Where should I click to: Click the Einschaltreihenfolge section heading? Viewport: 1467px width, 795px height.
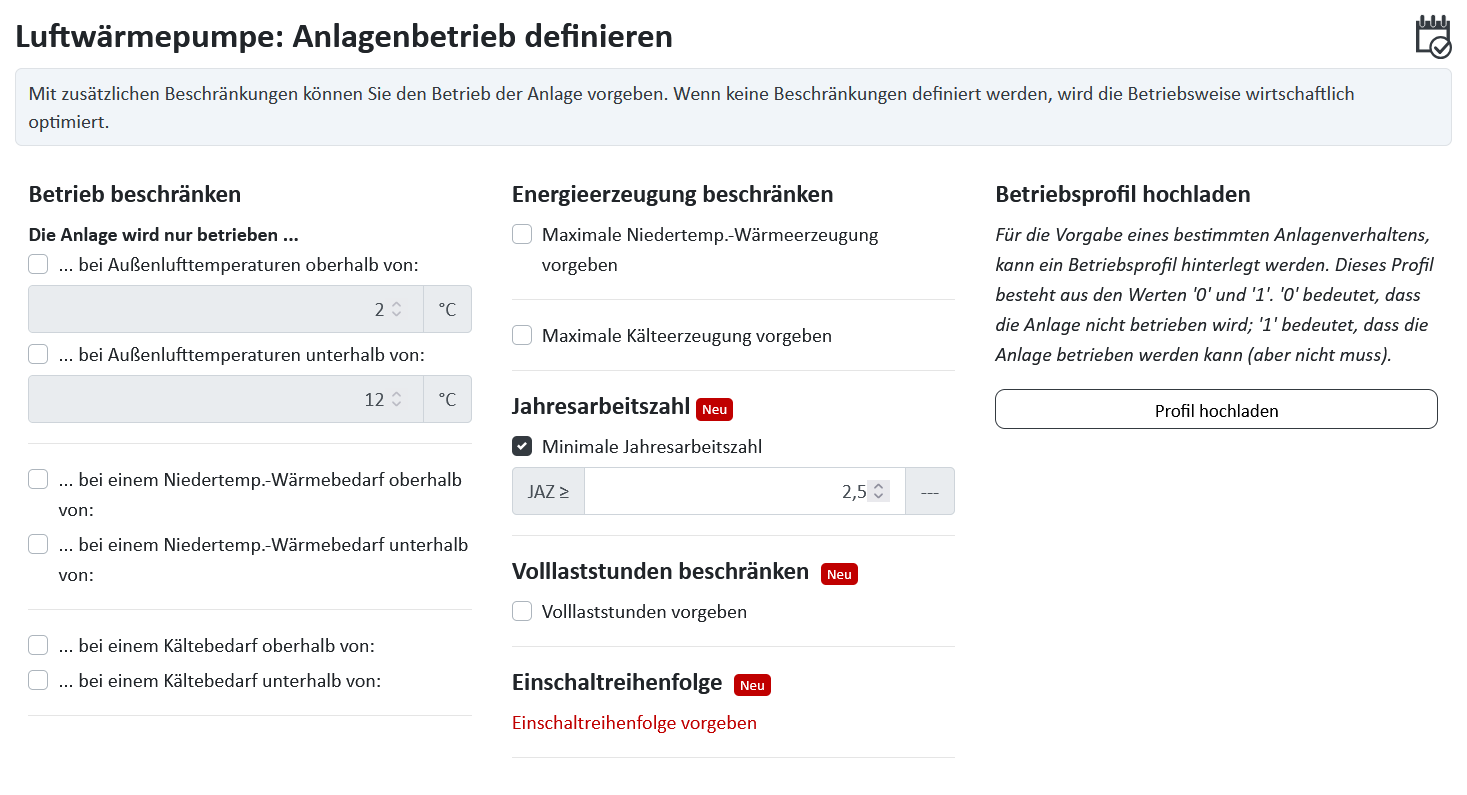click(x=617, y=682)
